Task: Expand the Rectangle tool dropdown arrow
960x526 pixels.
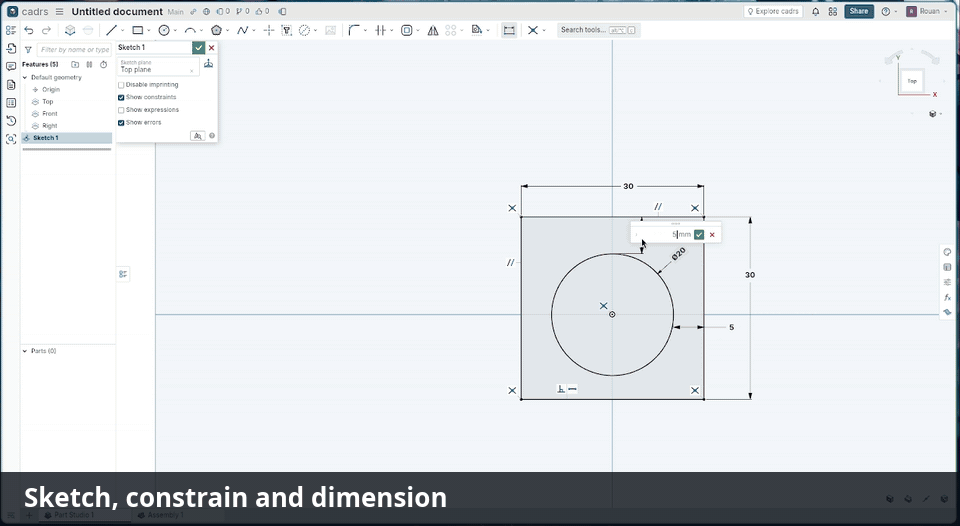Action: click(149, 31)
